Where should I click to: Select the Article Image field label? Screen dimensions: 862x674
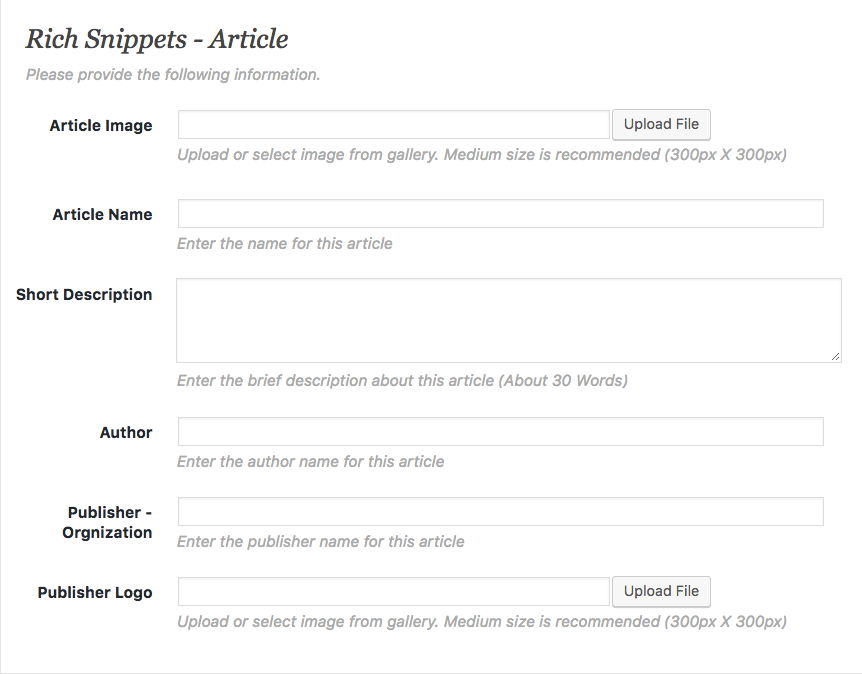(x=100, y=125)
